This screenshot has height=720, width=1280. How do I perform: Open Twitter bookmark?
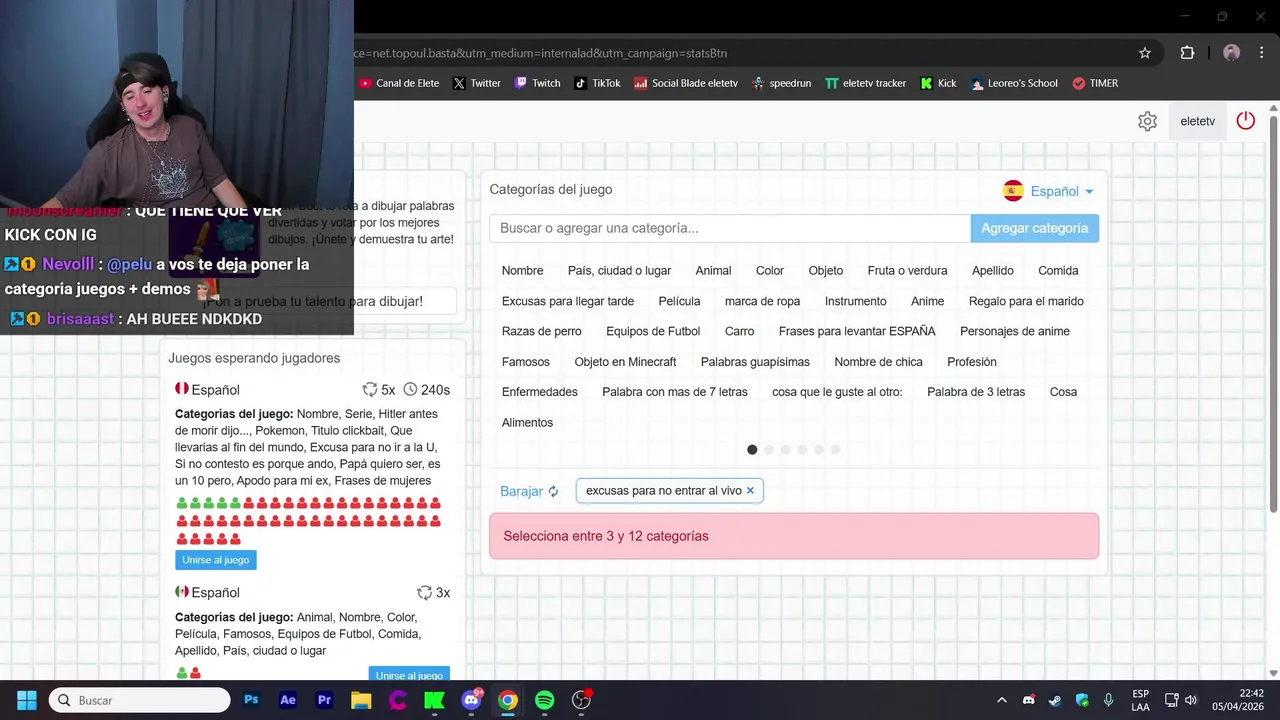point(476,83)
